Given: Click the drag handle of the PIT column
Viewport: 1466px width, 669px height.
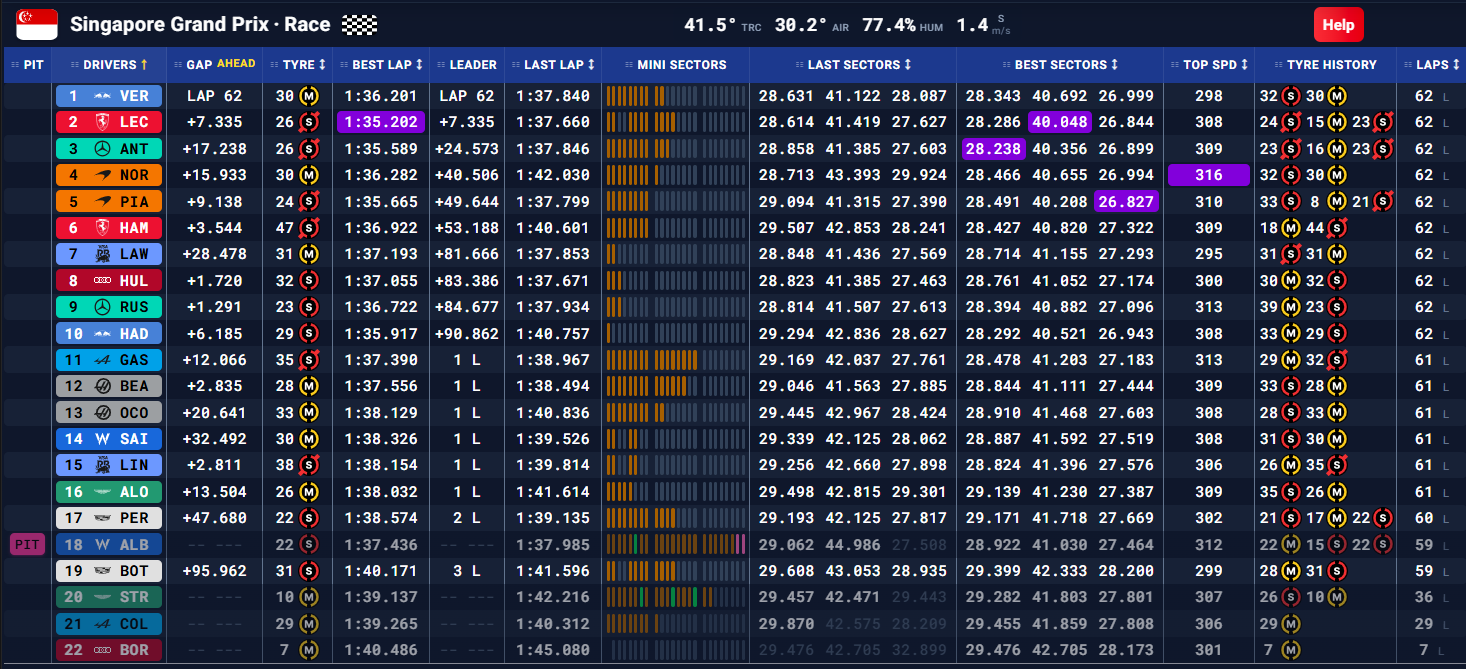Looking at the screenshot, I should 15,65.
